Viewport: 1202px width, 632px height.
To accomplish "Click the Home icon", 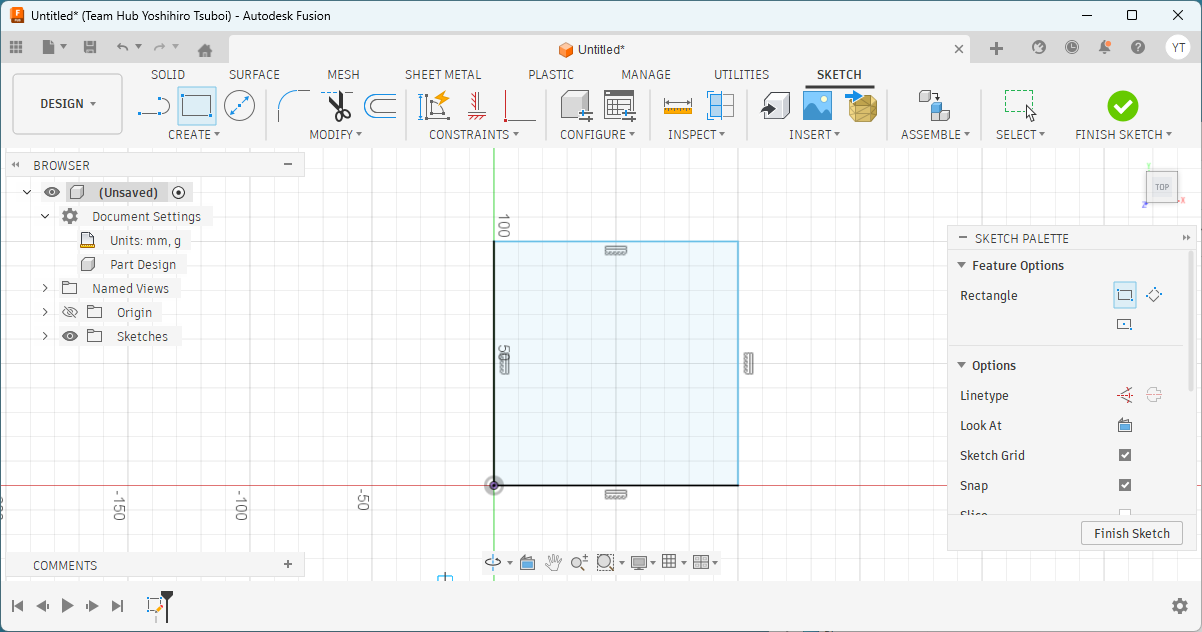I will pos(205,50).
